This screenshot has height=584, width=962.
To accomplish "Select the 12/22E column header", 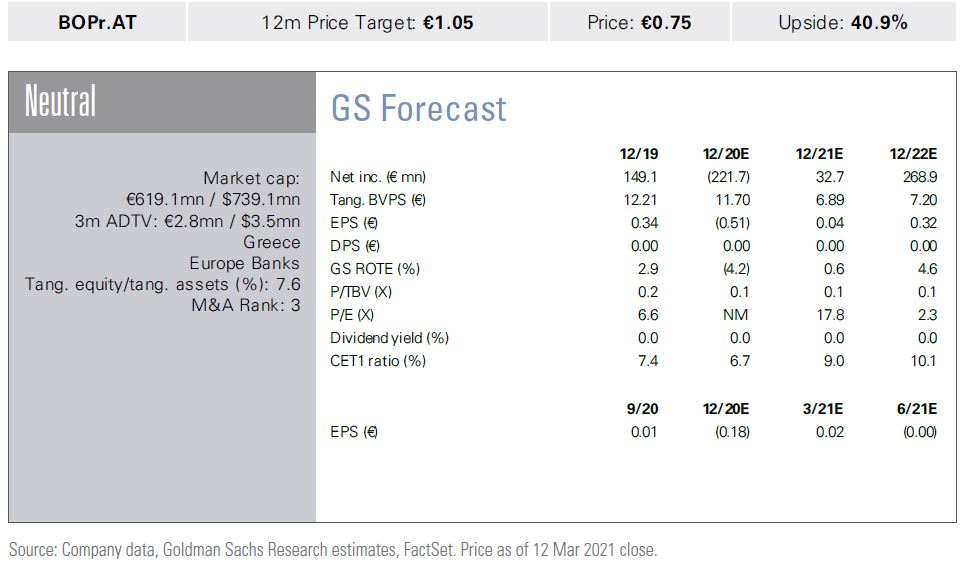I will (912, 153).
